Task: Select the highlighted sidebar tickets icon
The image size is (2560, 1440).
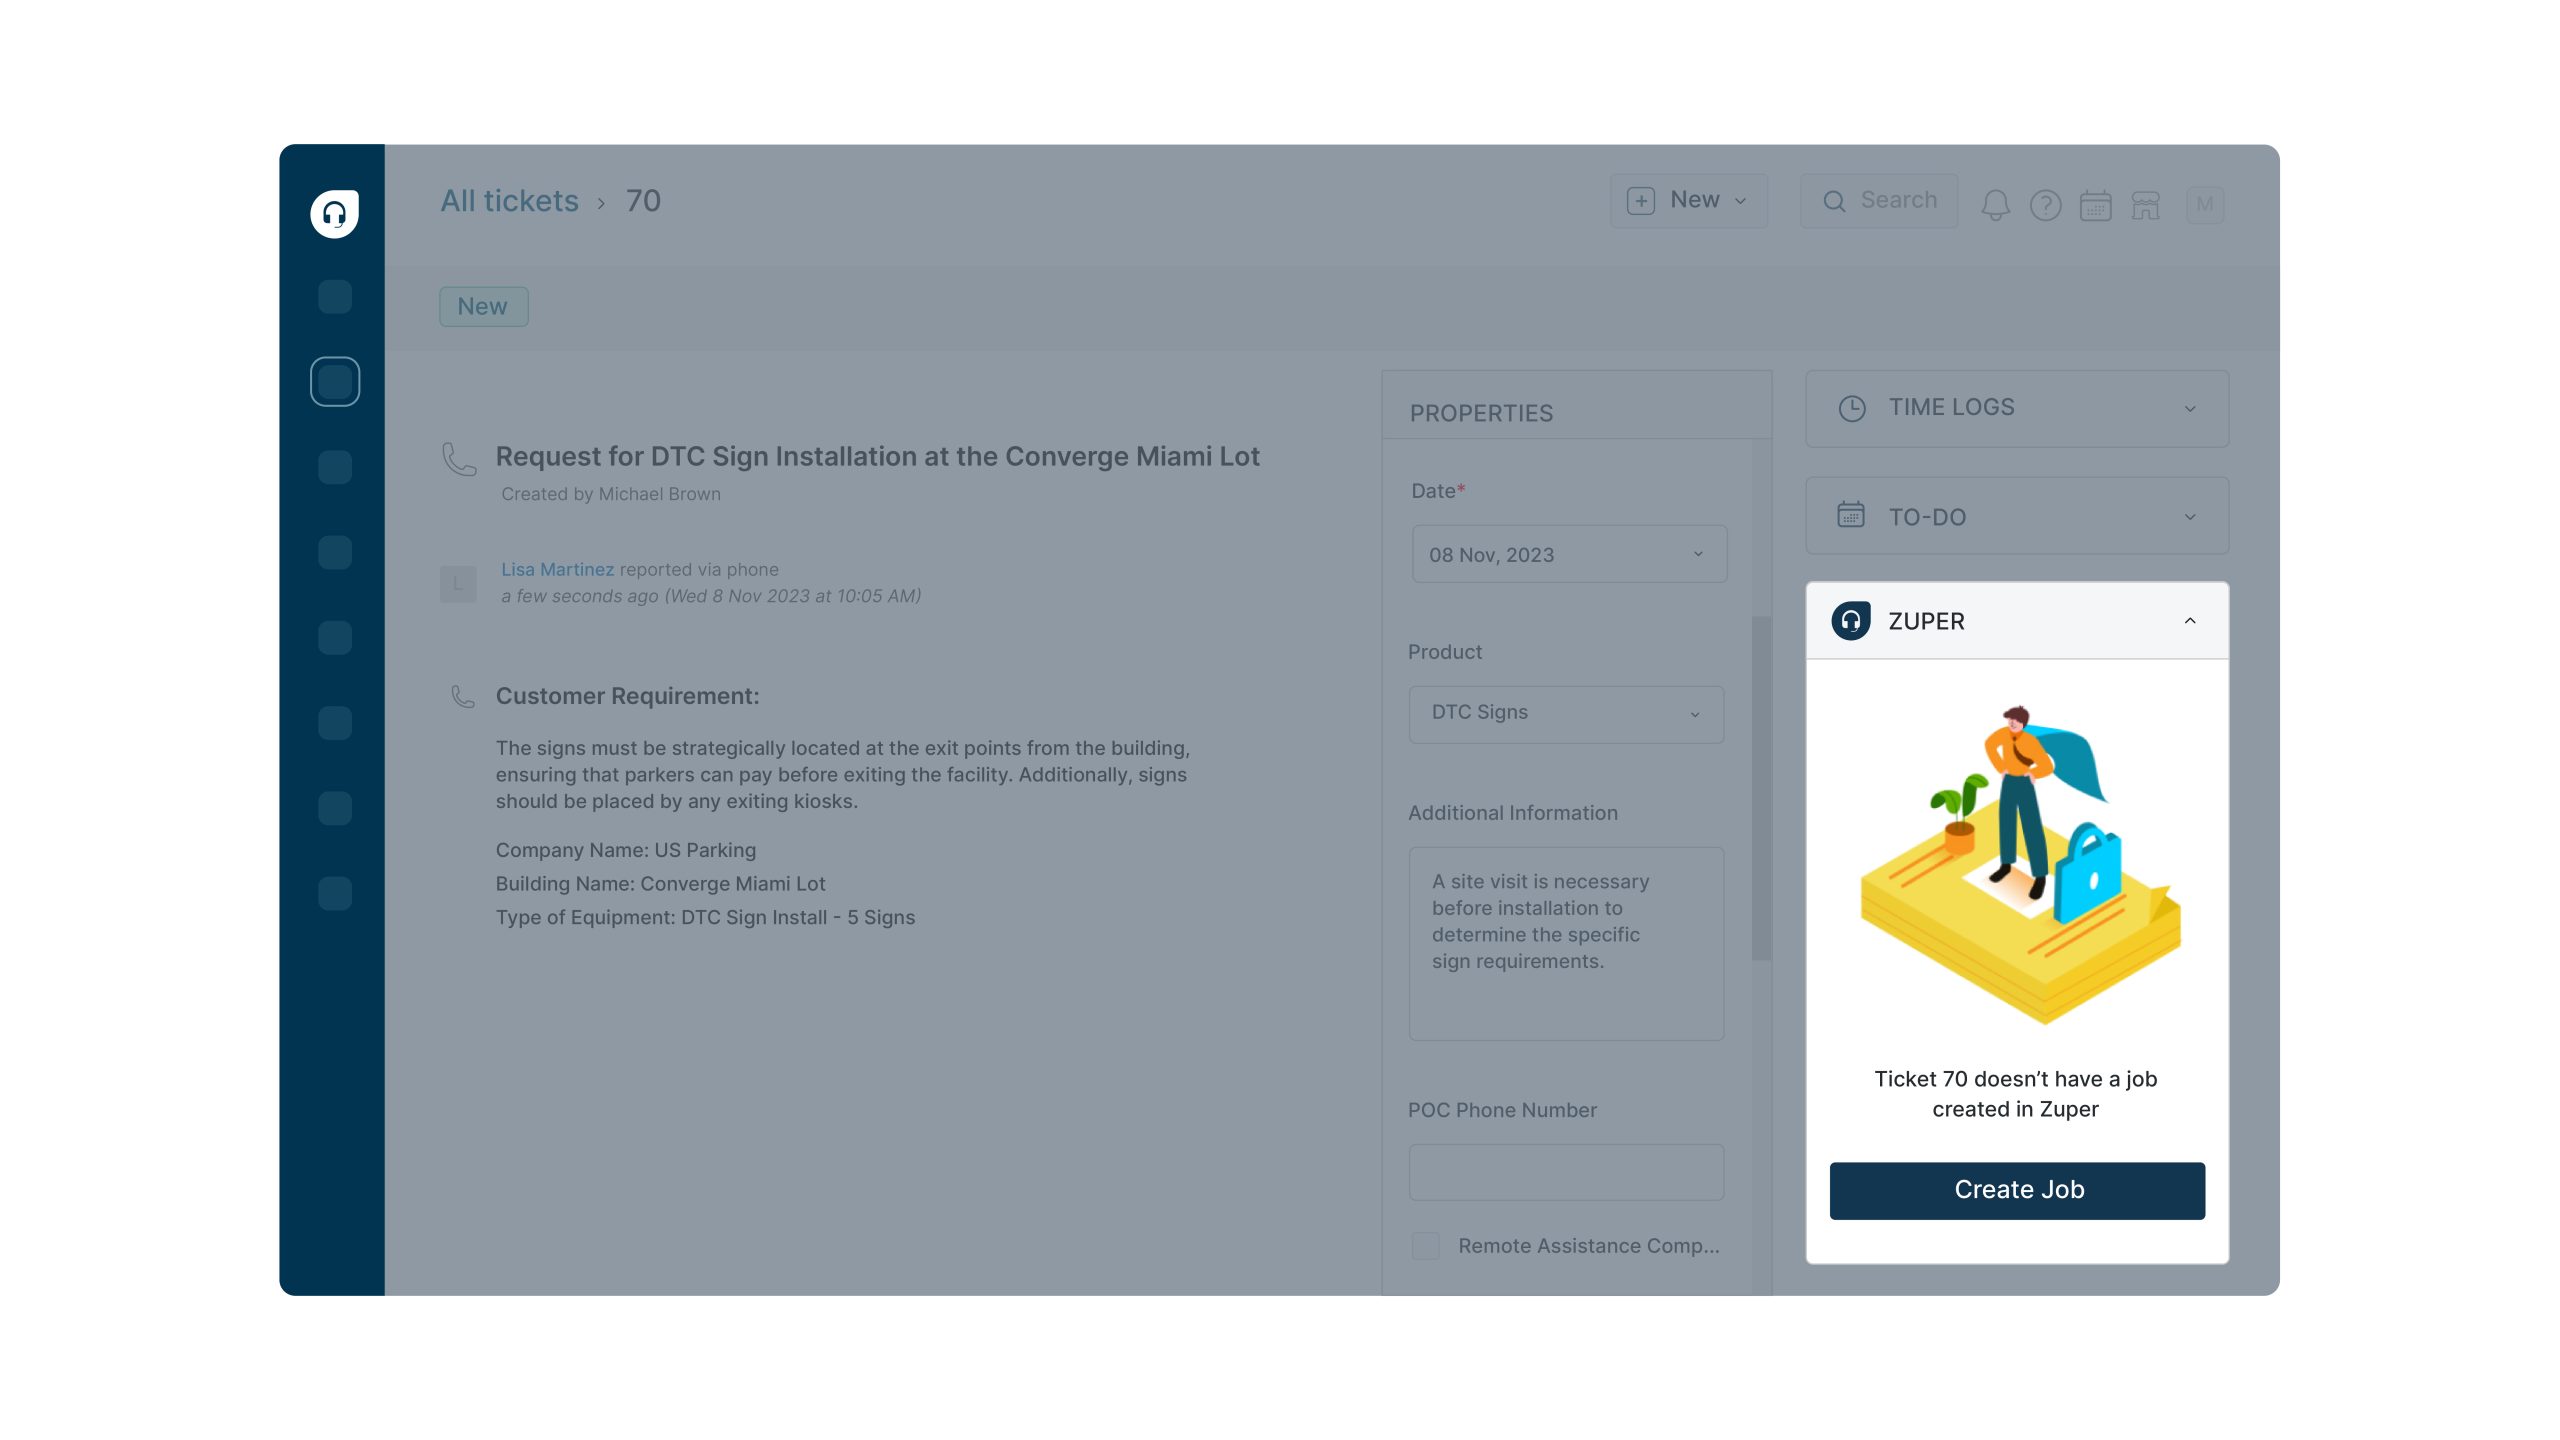Action: 334,382
